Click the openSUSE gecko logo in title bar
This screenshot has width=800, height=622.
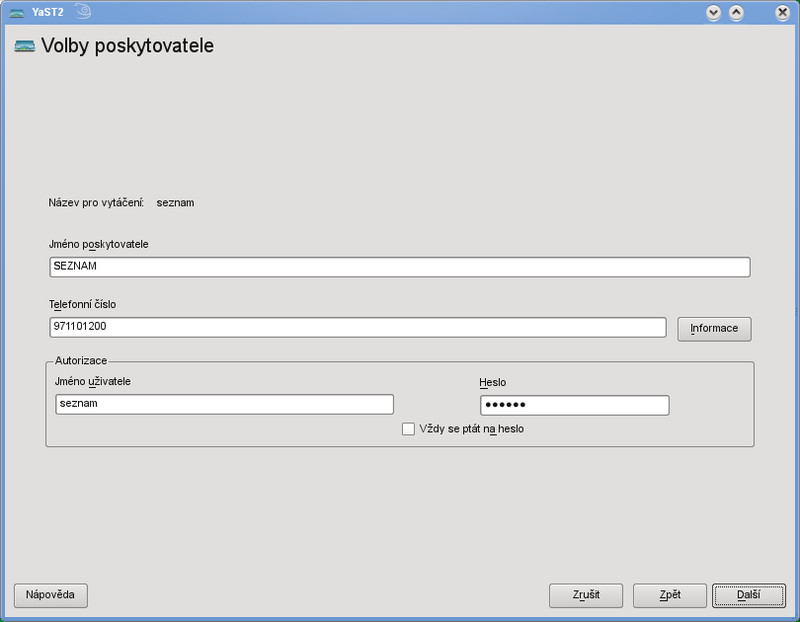pyautogui.click(x=83, y=11)
